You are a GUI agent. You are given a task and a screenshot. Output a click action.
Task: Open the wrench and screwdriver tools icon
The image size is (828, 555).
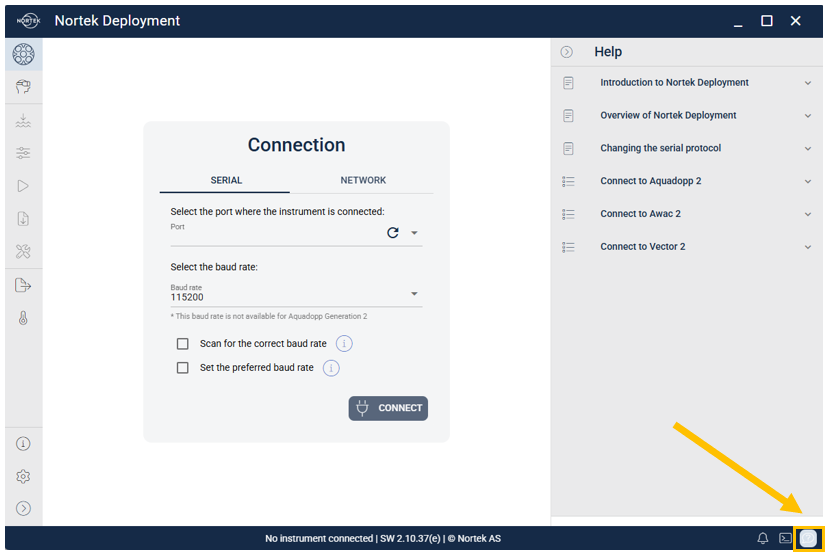pyautogui.click(x=23, y=251)
